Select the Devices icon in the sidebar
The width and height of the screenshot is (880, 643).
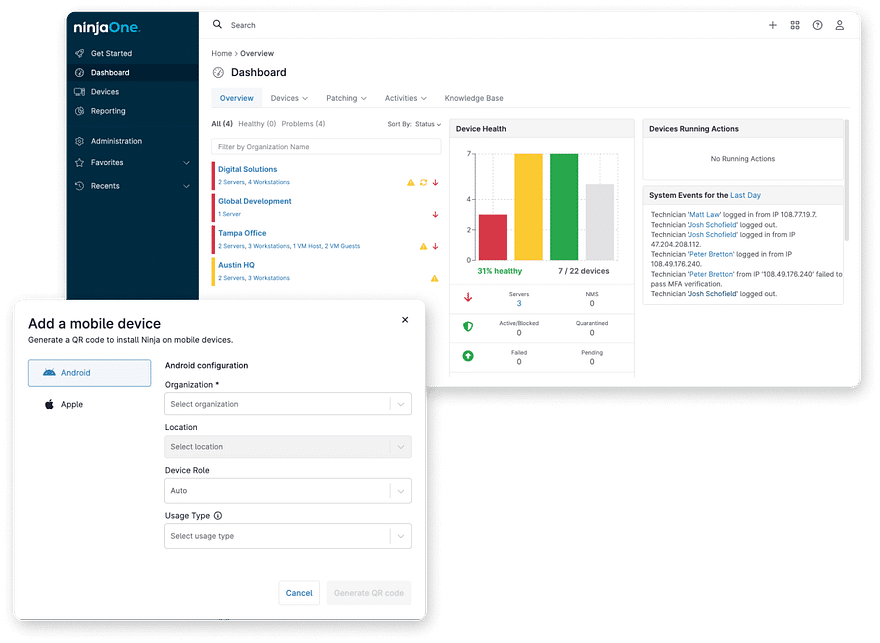coord(80,91)
